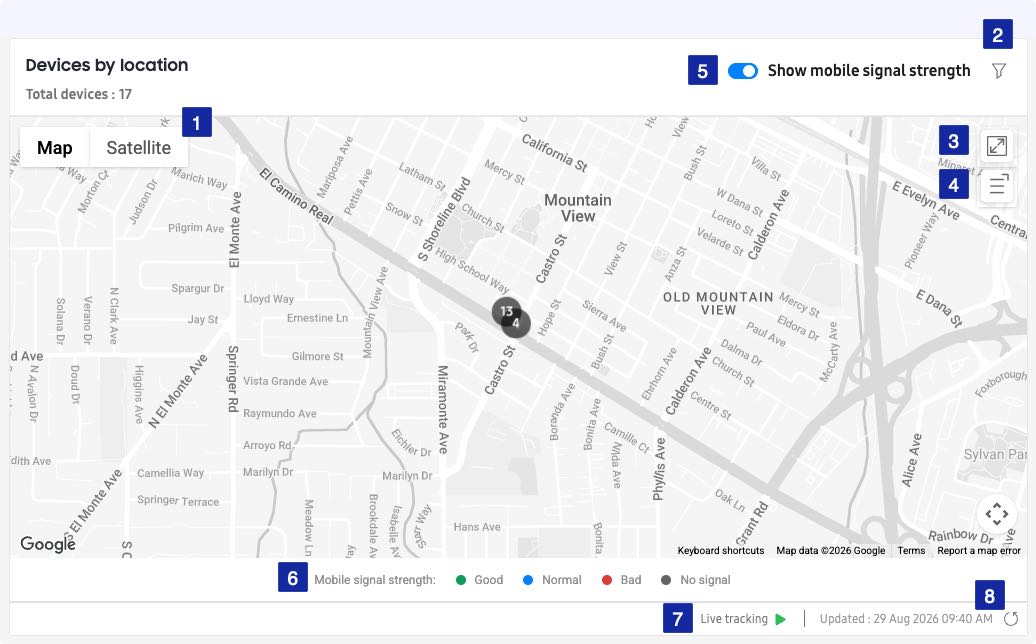This screenshot has height=644, width=1036.
Task: Click the "Total devices : 17" text
Action: click(79, 94)
